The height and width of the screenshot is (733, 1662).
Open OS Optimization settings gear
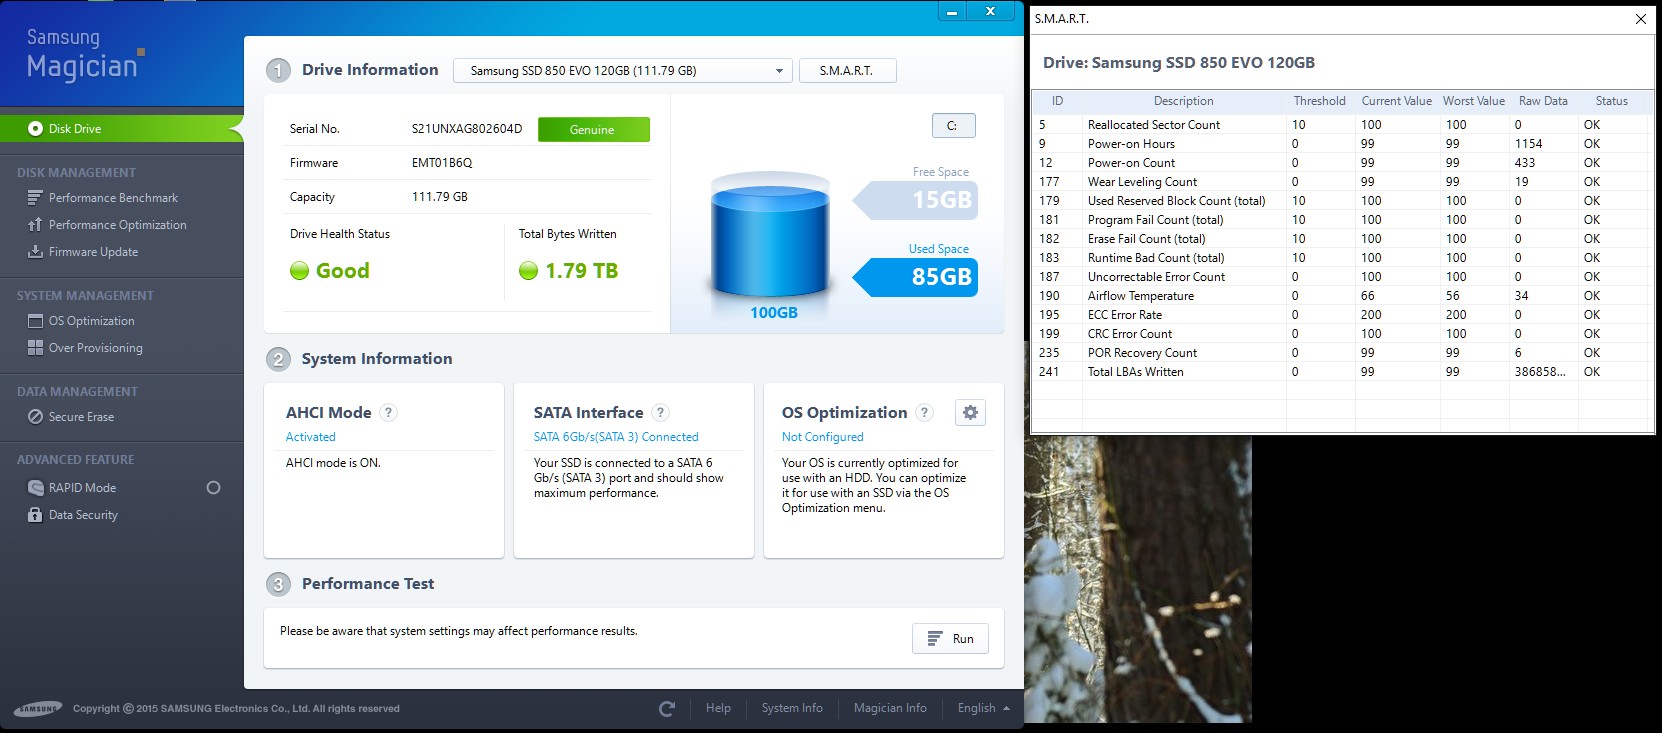pos(970,413)
